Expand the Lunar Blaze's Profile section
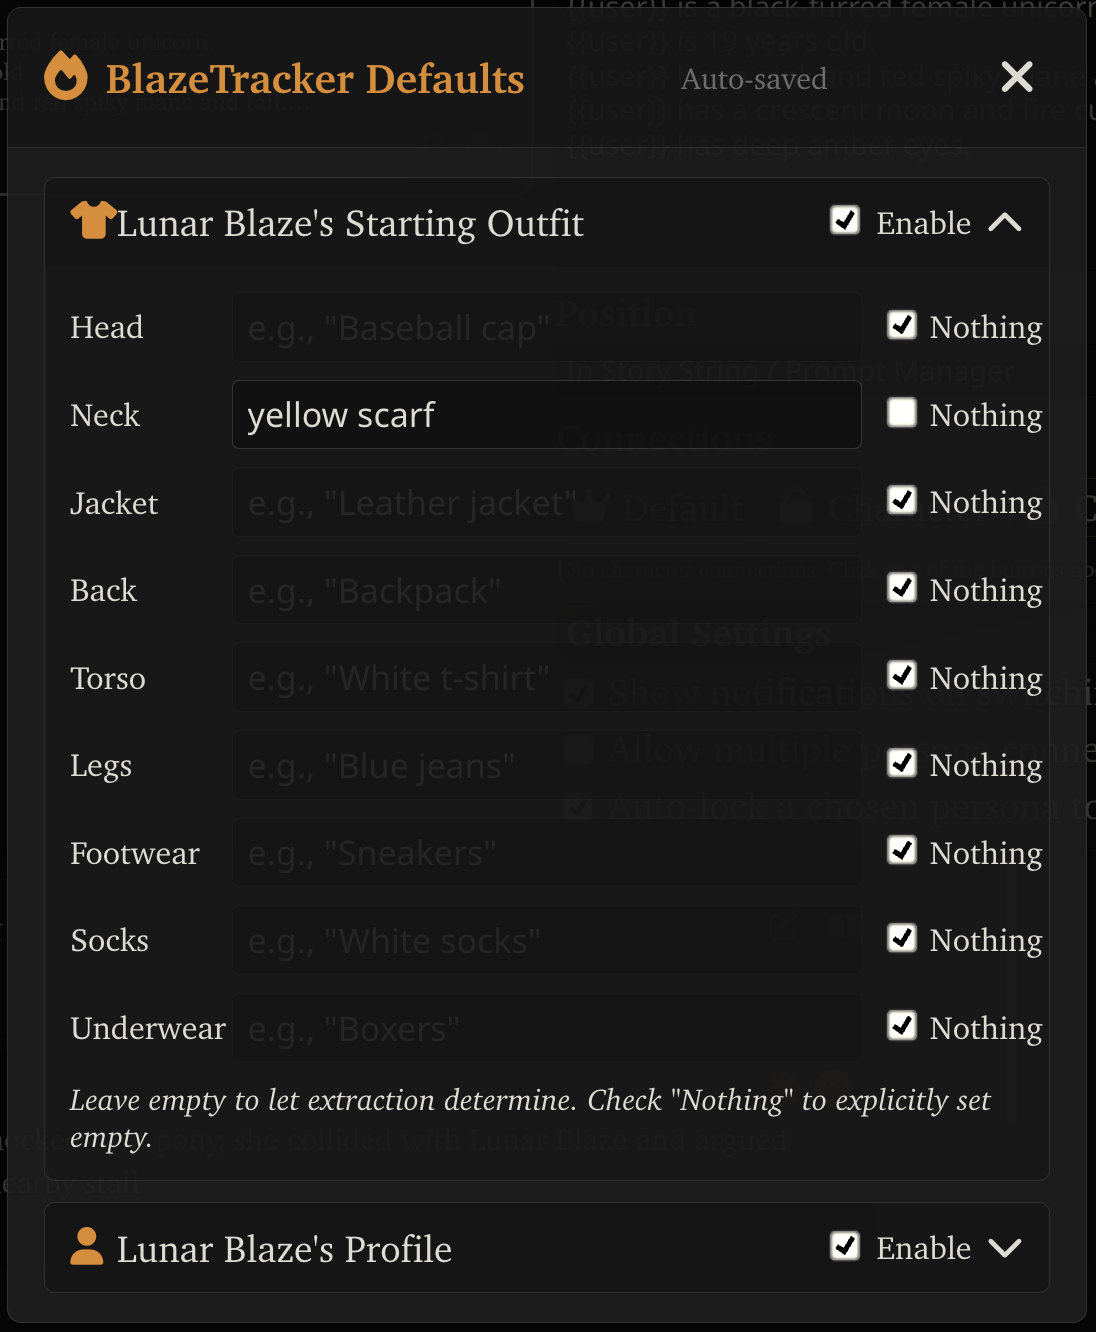The image size is (1096, 1332). (1004, 1248)
